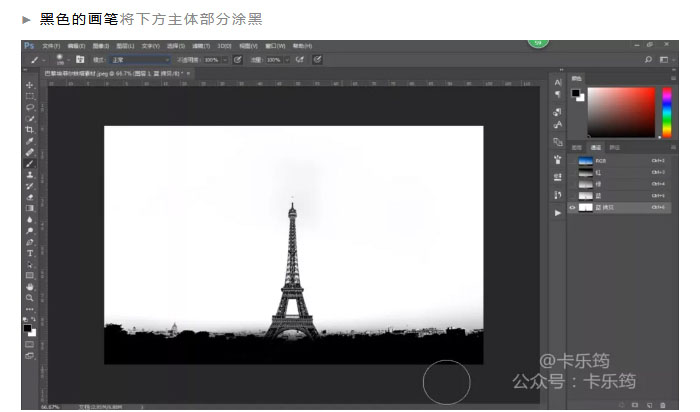Open the search icon in options bar

(648, 59)
